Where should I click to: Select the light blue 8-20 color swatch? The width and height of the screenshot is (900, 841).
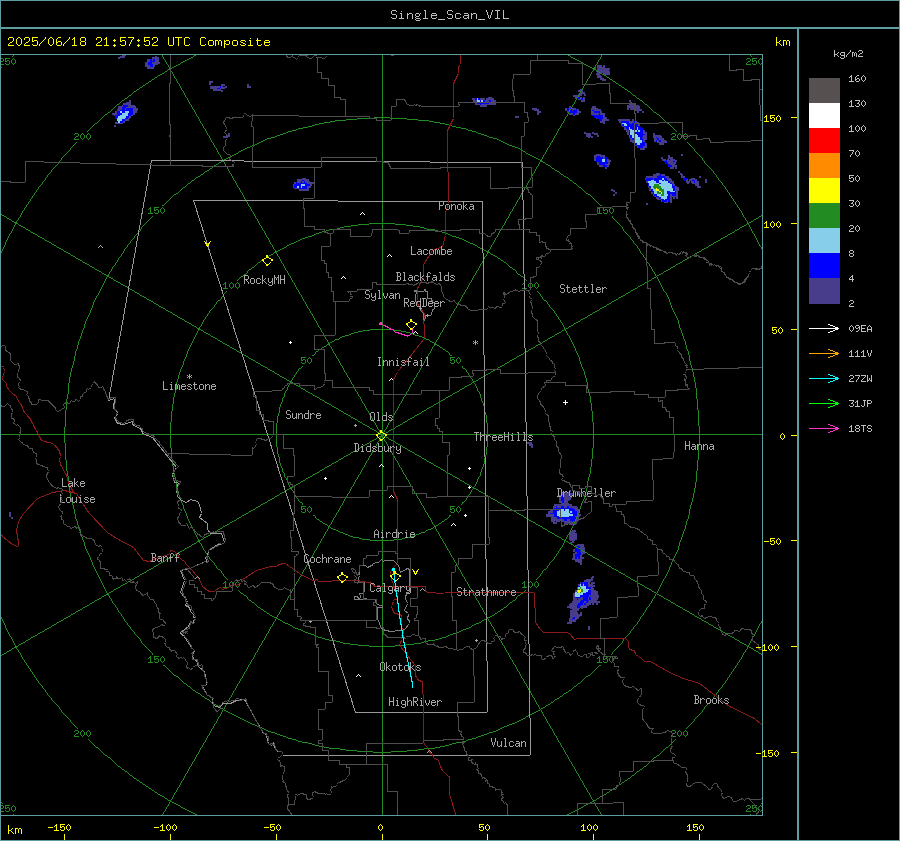click(x=824, y=241)
